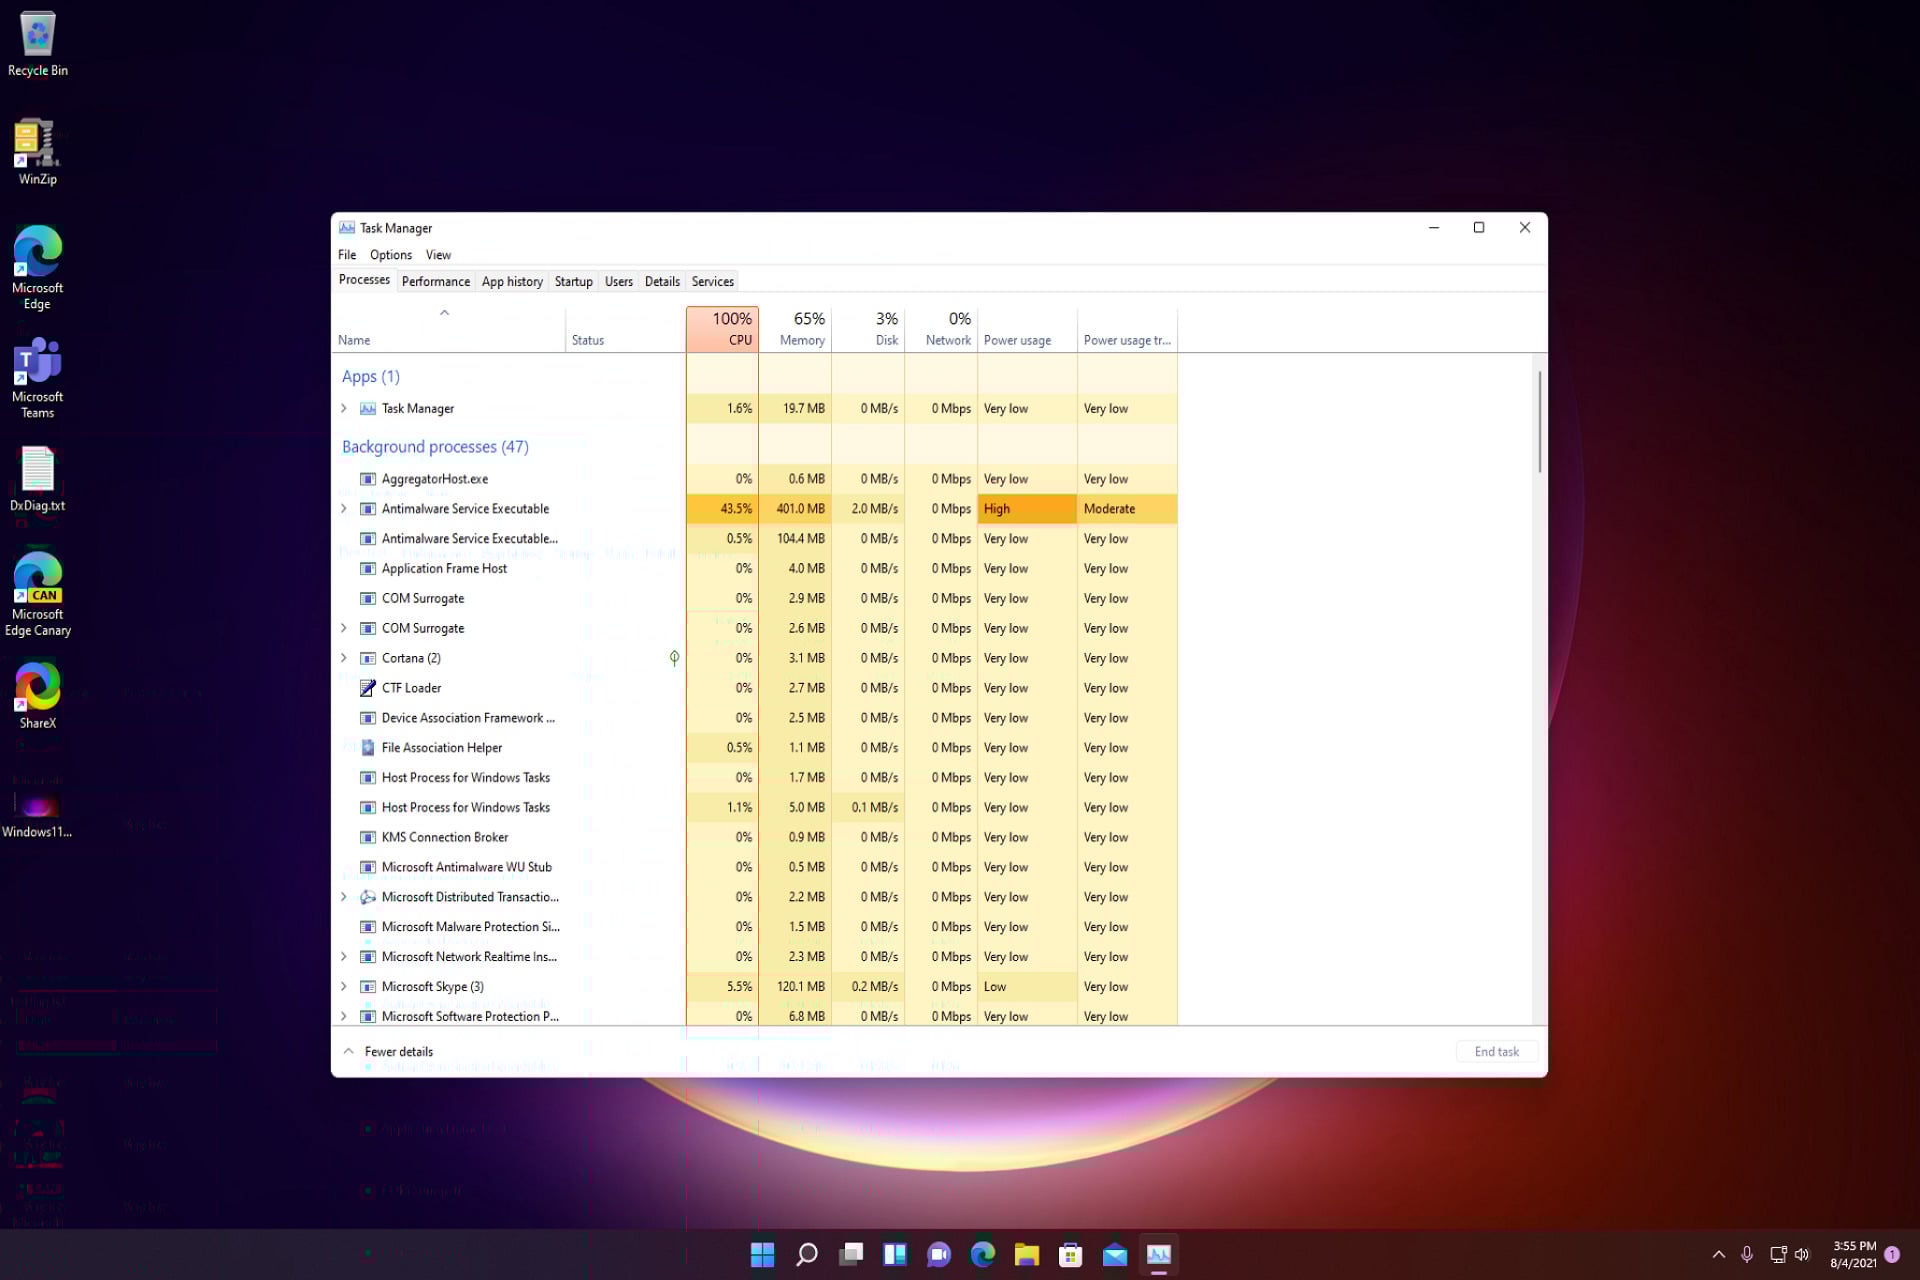The image size is (1920, 1280).
Task: Launch Microsoft Edge from the taskbar
Action: pos(983,1255)
